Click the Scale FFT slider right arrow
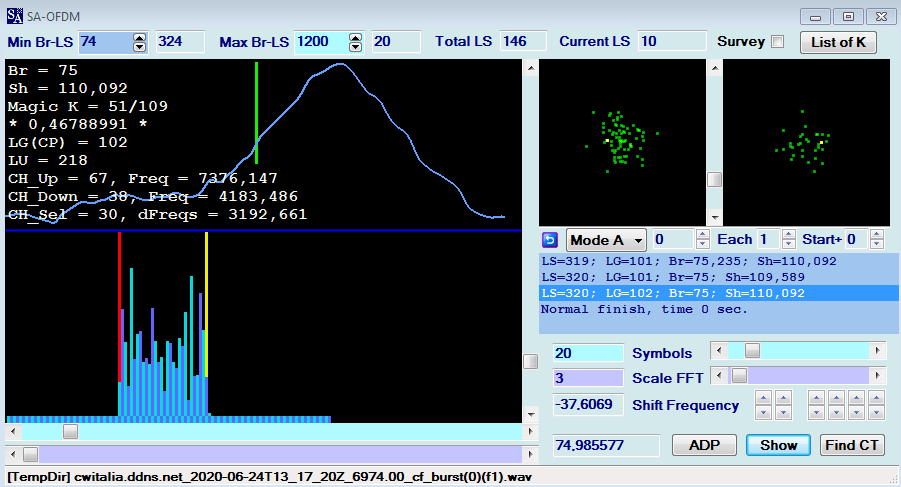Screen dimensions: 901x487 click(x=877, y=376)
